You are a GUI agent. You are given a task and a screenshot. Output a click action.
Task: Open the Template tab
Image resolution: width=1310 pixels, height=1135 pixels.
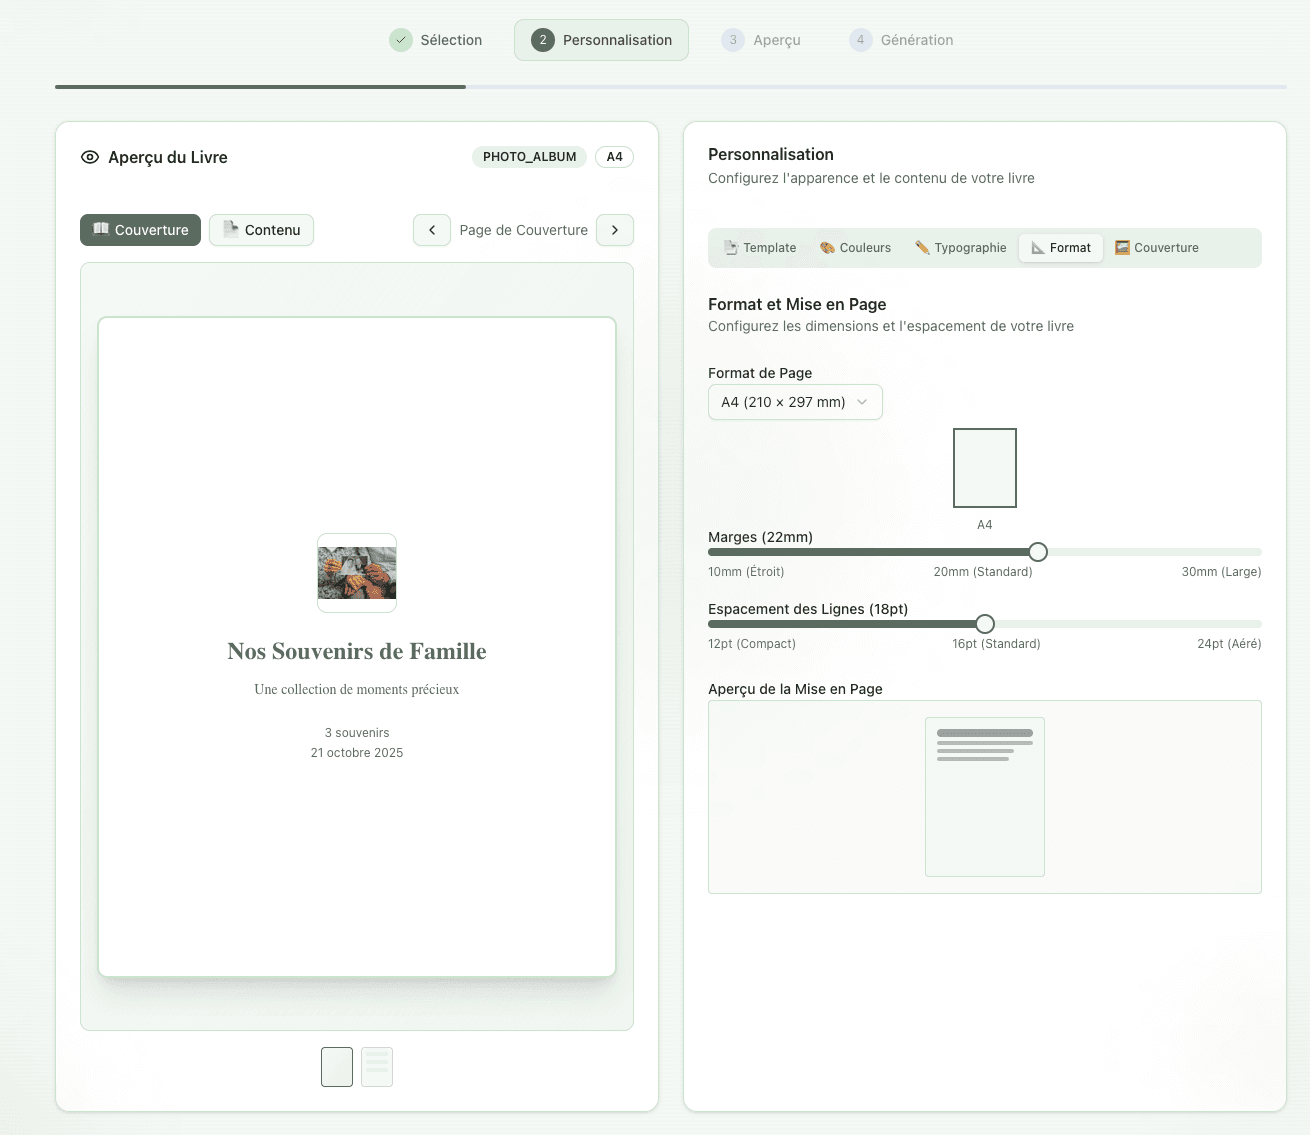[x=761, y=248]
